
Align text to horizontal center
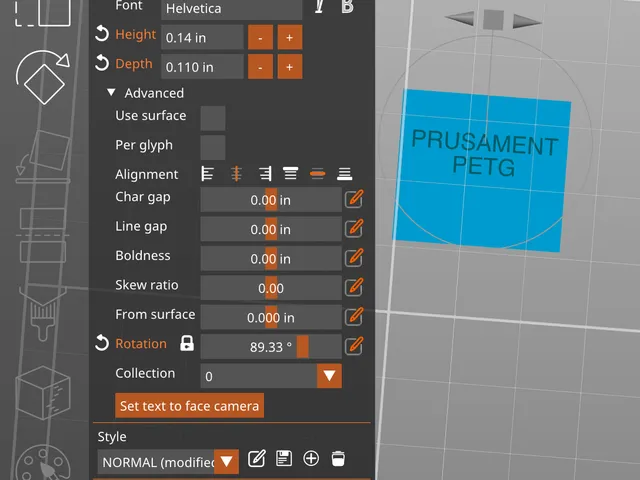click(x=236, y=174)
